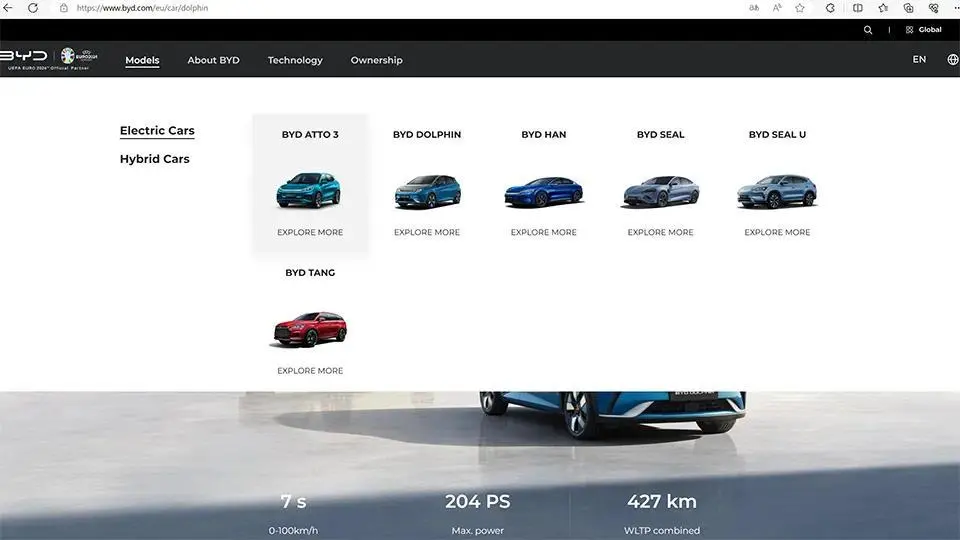
Task: Explore more about BYD HAN
Action: (544, 232)
